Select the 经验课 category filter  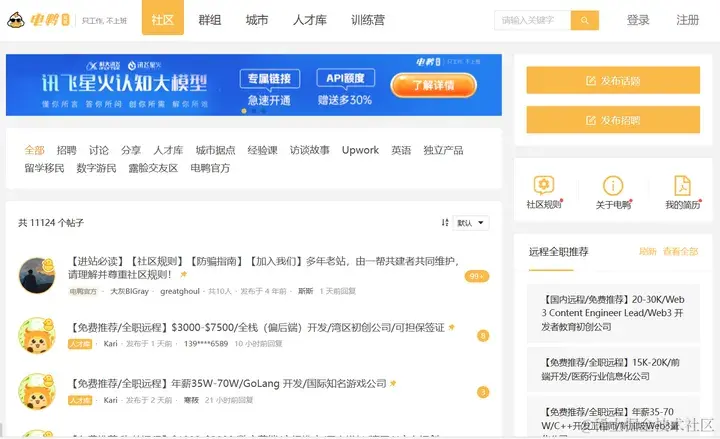pyautogui.click(x=263, y=150)
